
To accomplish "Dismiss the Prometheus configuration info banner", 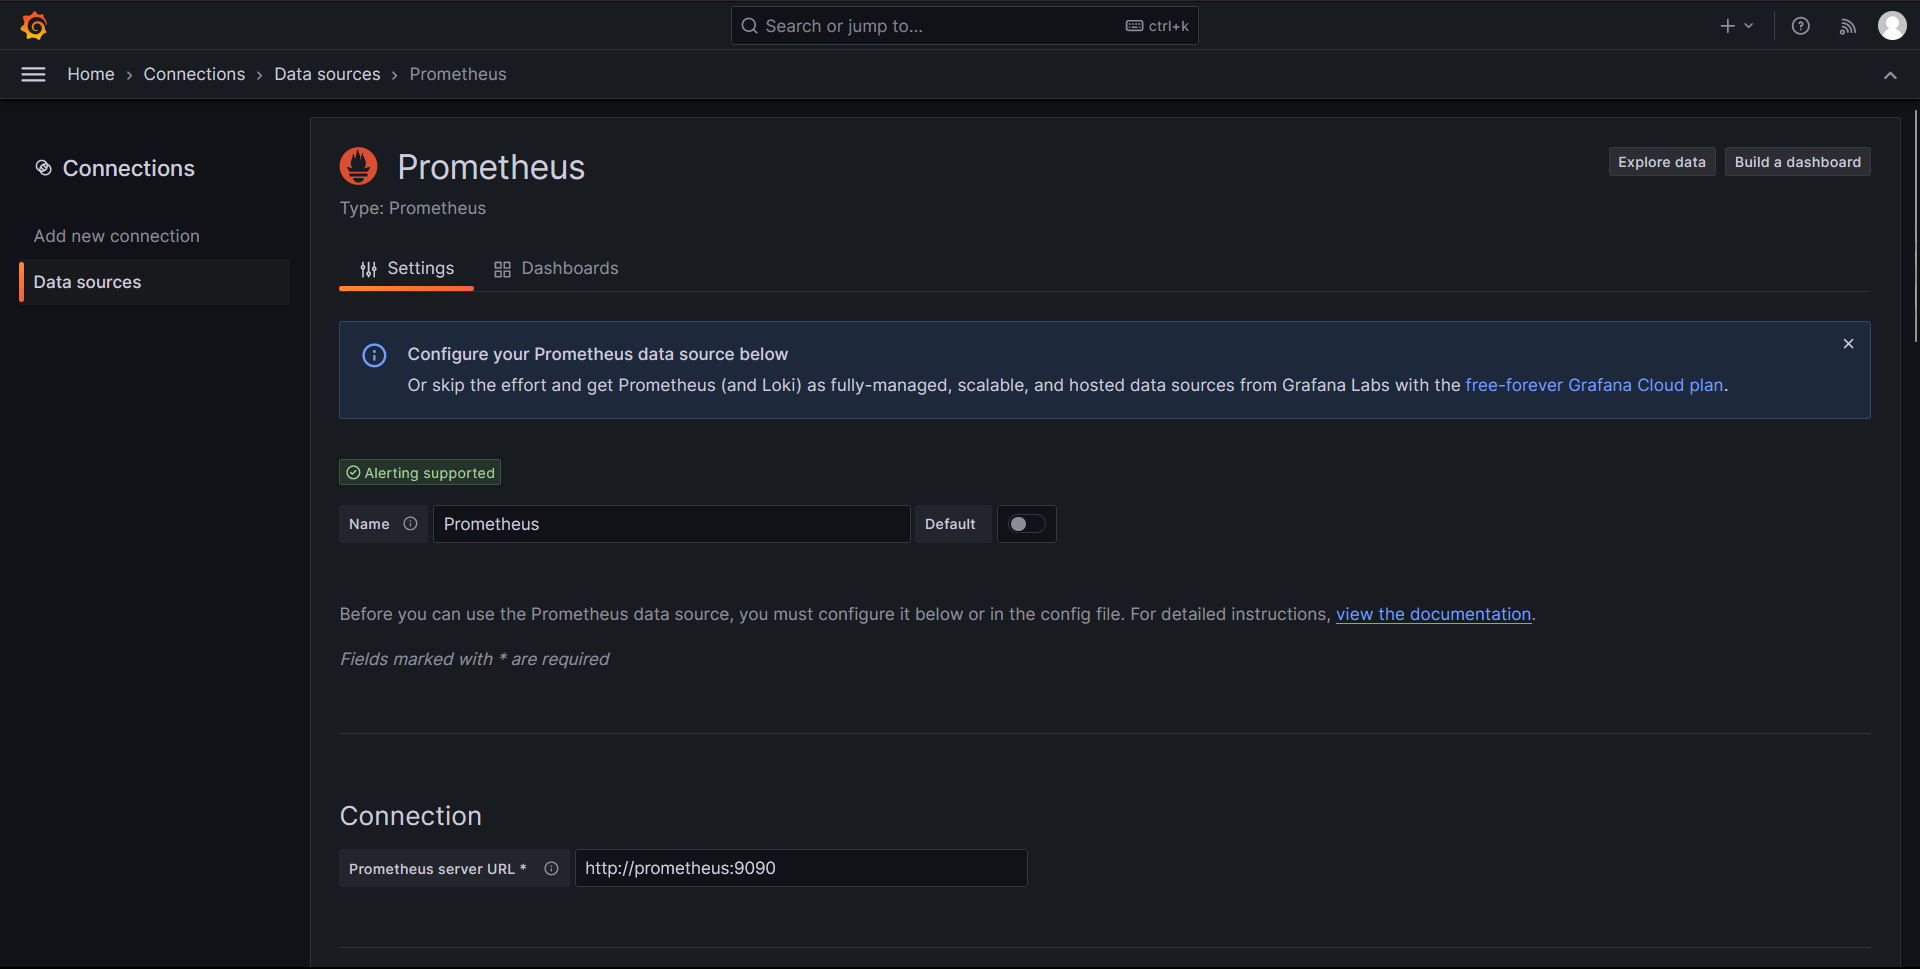I will (1848, 344).
